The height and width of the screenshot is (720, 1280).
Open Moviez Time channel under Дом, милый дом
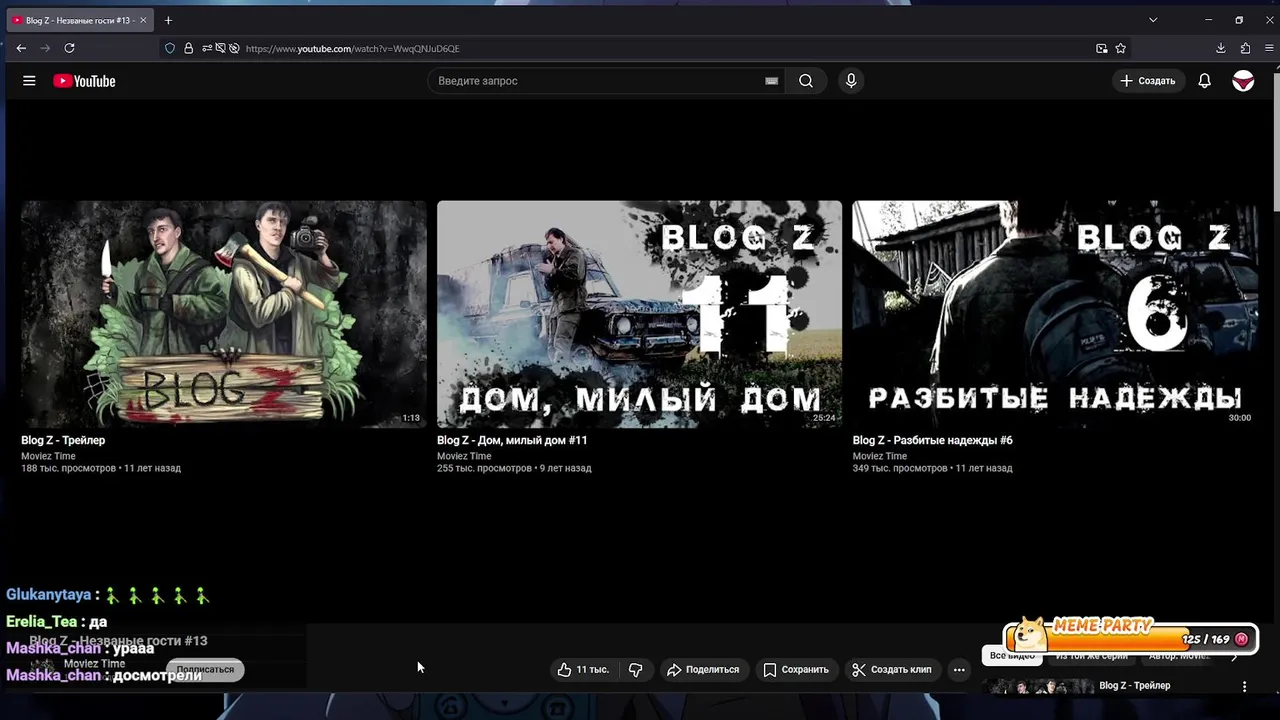(464, 456)
